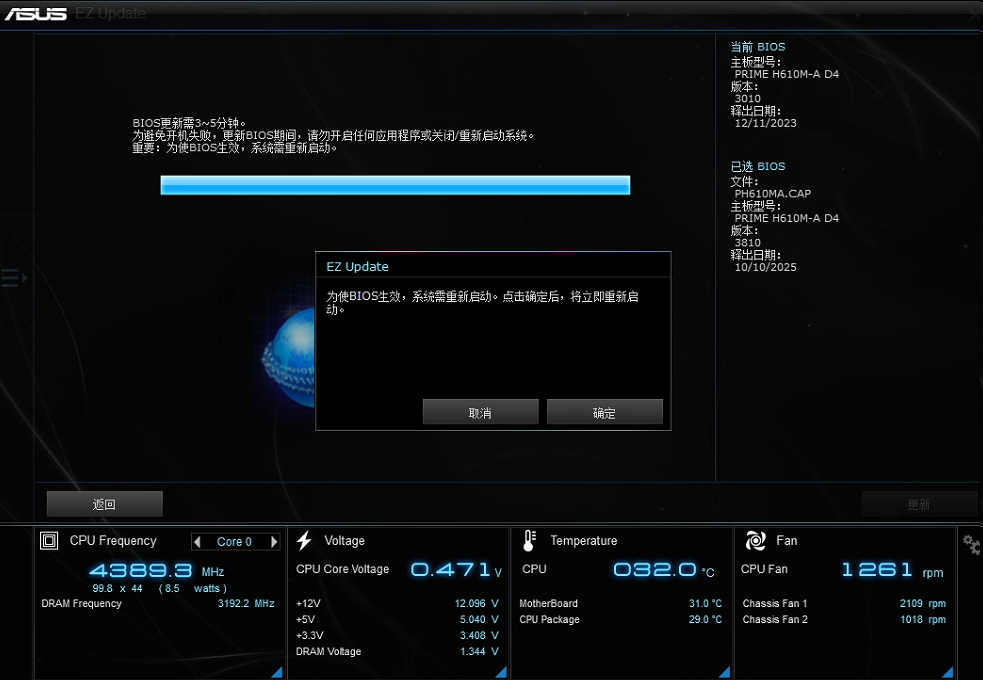Switch to the next CPU core
This screenshot has height=680, width=983.
point(274,542)
